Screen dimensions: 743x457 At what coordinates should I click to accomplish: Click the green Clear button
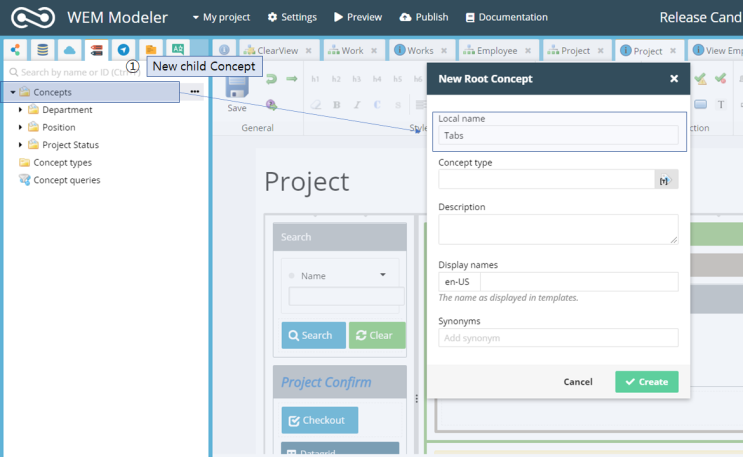click(377, 335)
